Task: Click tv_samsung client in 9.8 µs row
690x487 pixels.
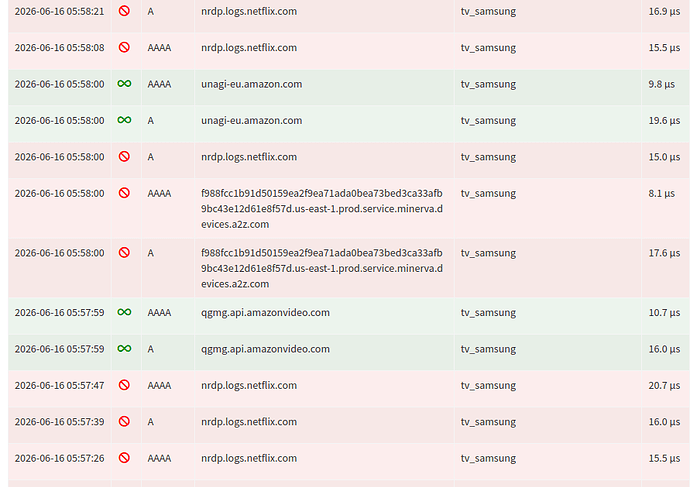Action: point(488,84)
